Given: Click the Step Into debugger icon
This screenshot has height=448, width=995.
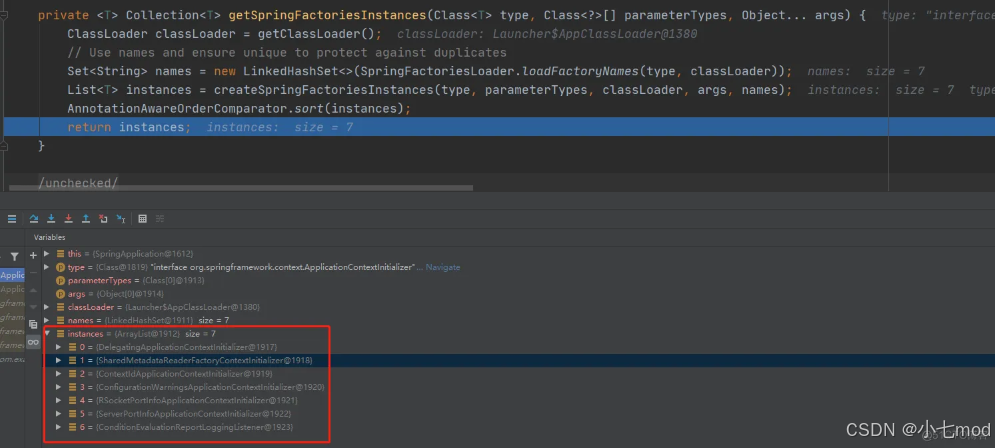Looking at the screenshot, I should pos(51,218).
